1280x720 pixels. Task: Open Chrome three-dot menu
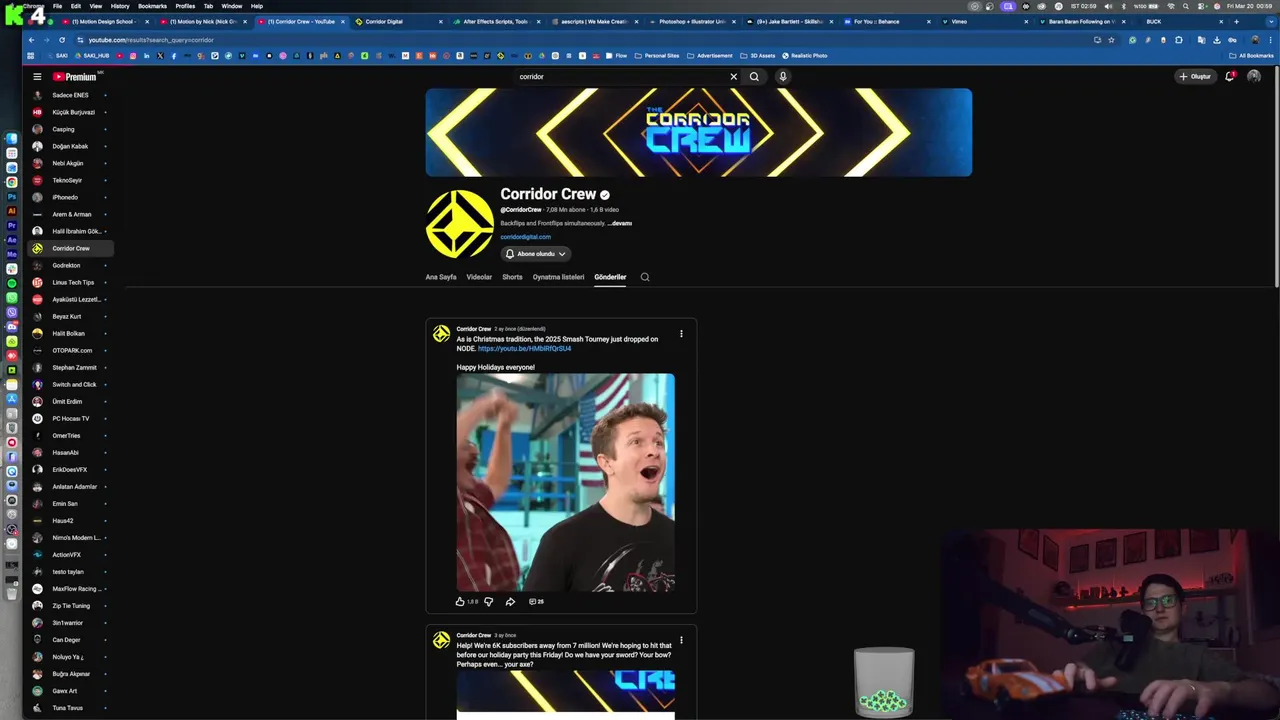pos(1270,40)
